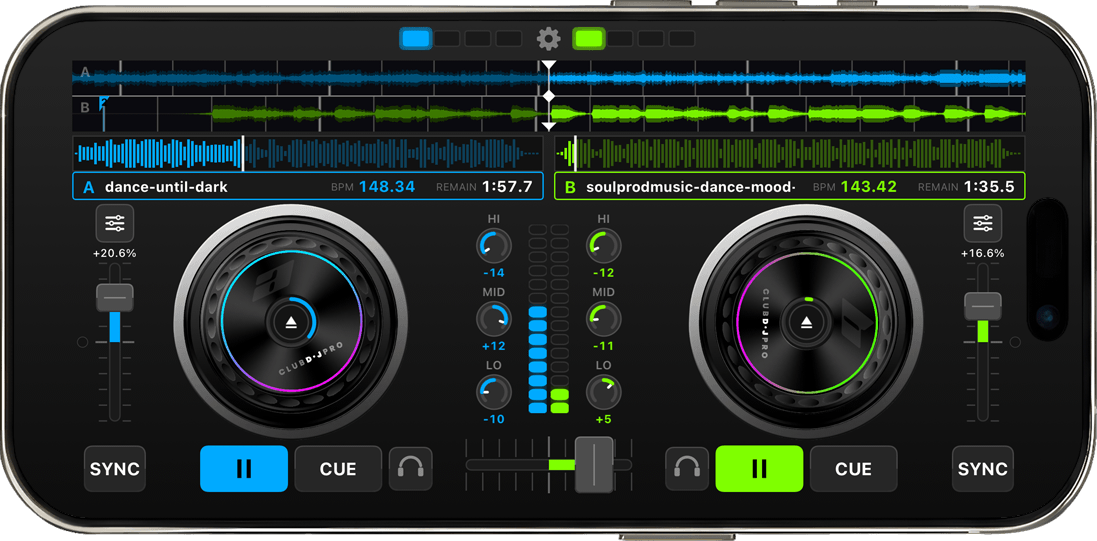The image size is (1097, 541).
Task: Click deck A MID value +12
Action: [x=494, y=346]
